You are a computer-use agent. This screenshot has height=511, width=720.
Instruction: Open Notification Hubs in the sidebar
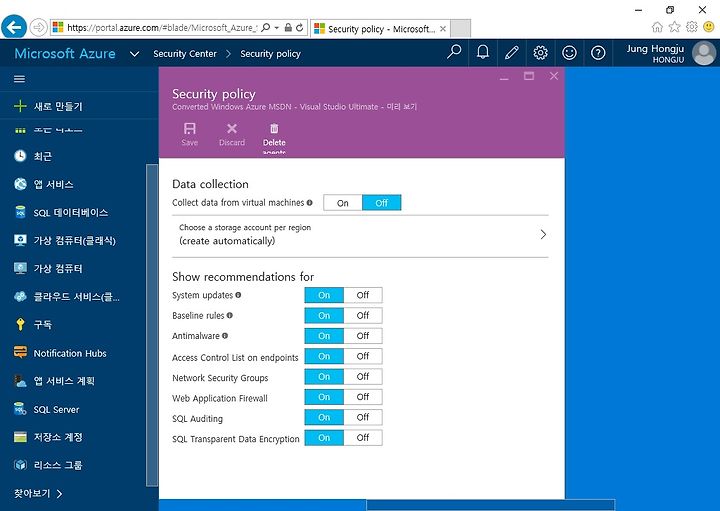(60, 353)
